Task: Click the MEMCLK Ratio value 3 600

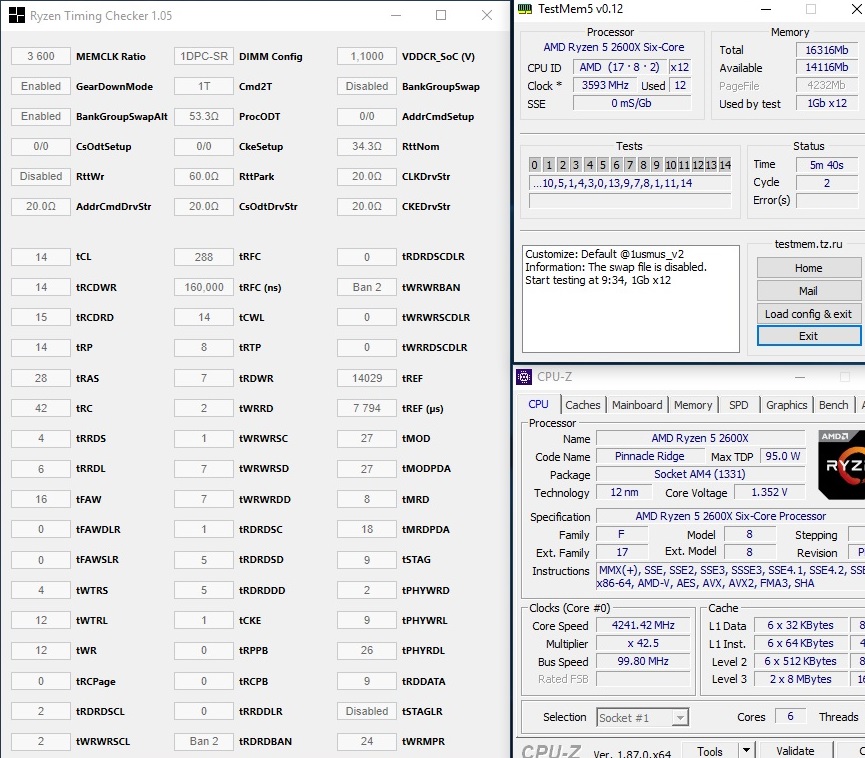Action: click(x=41, y=56)
